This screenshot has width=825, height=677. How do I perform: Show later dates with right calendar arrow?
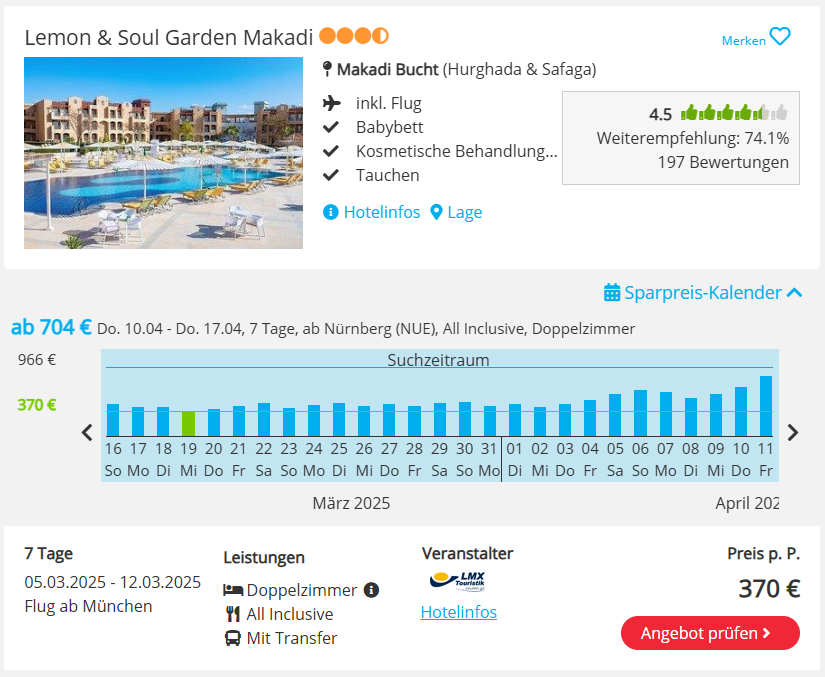point(793,432)
